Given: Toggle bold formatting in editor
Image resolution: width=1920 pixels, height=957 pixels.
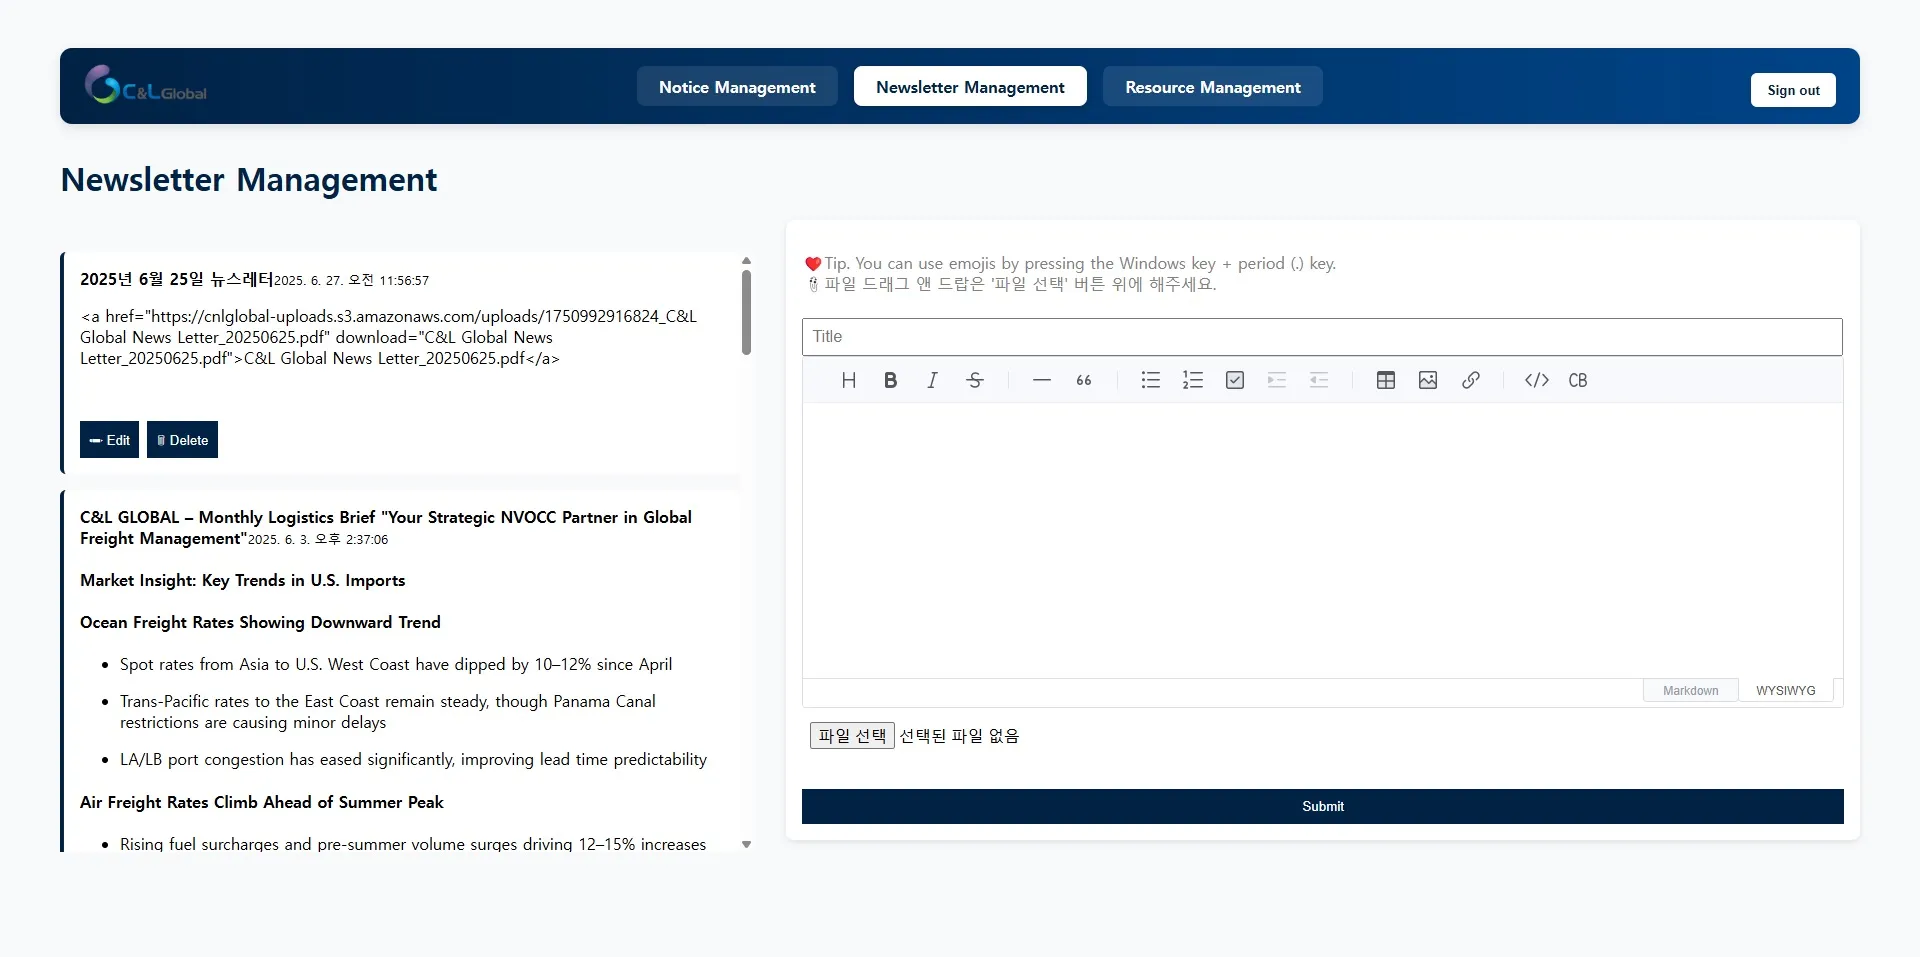Looking at the screenshot, I should click(x=890, y=380).
